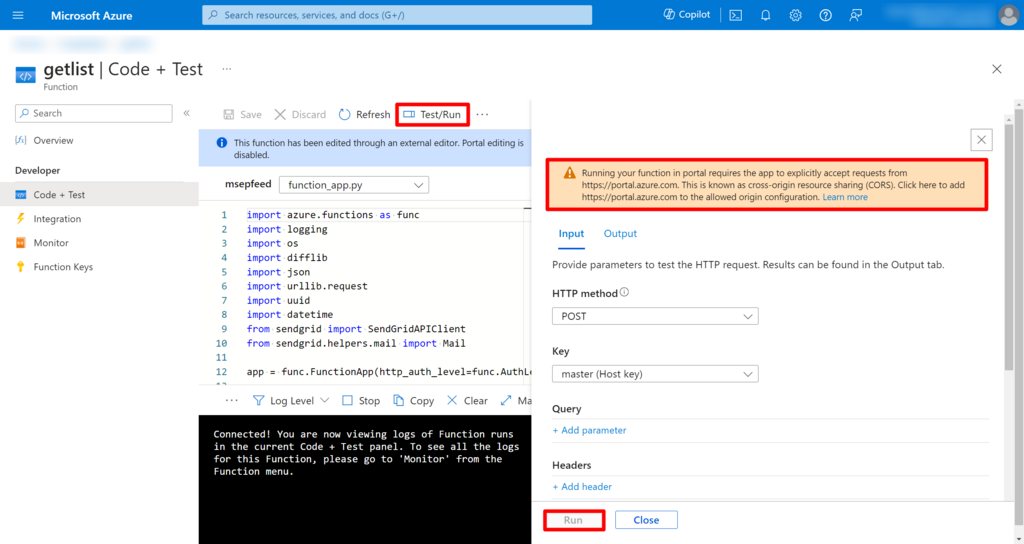1024x544 pixels.
Task: Select Integration in the Developer menu
Action: 57,219
